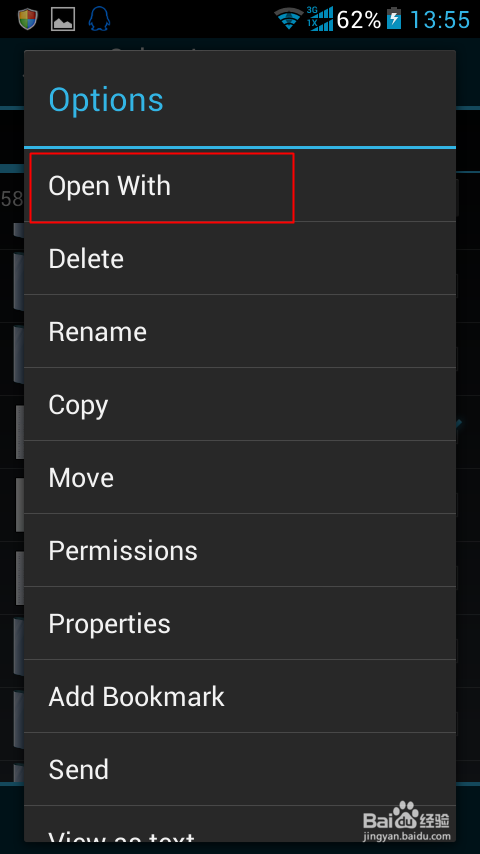Click the Options dialog title
The height and width of the screenshot is (854, 480).
pos(106,100)
